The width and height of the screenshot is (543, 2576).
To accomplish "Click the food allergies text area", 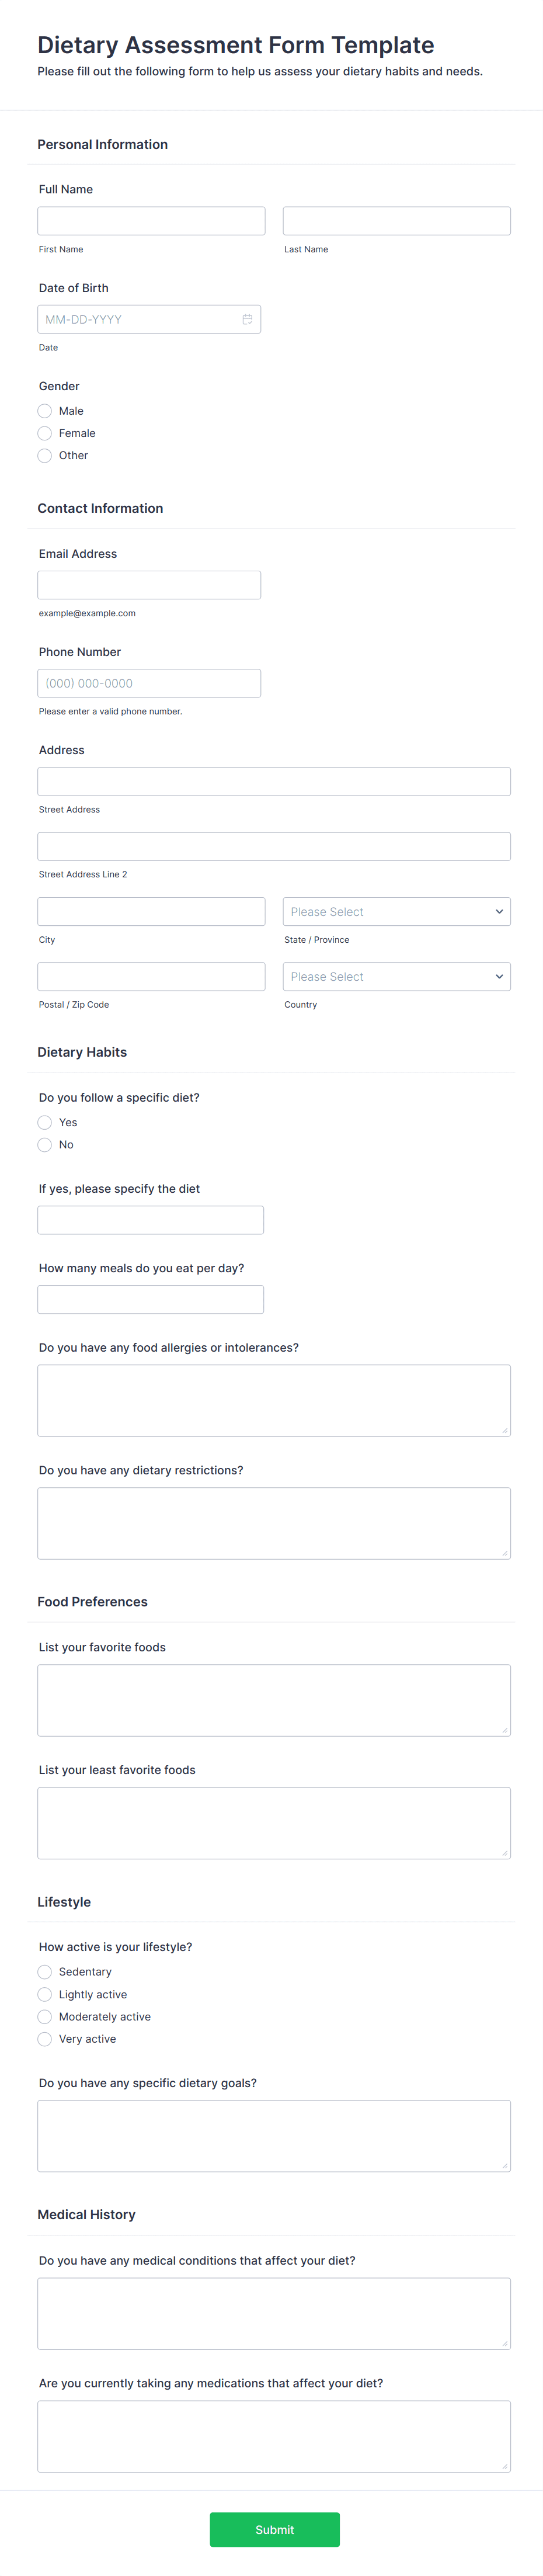I will click(274, 1400).
